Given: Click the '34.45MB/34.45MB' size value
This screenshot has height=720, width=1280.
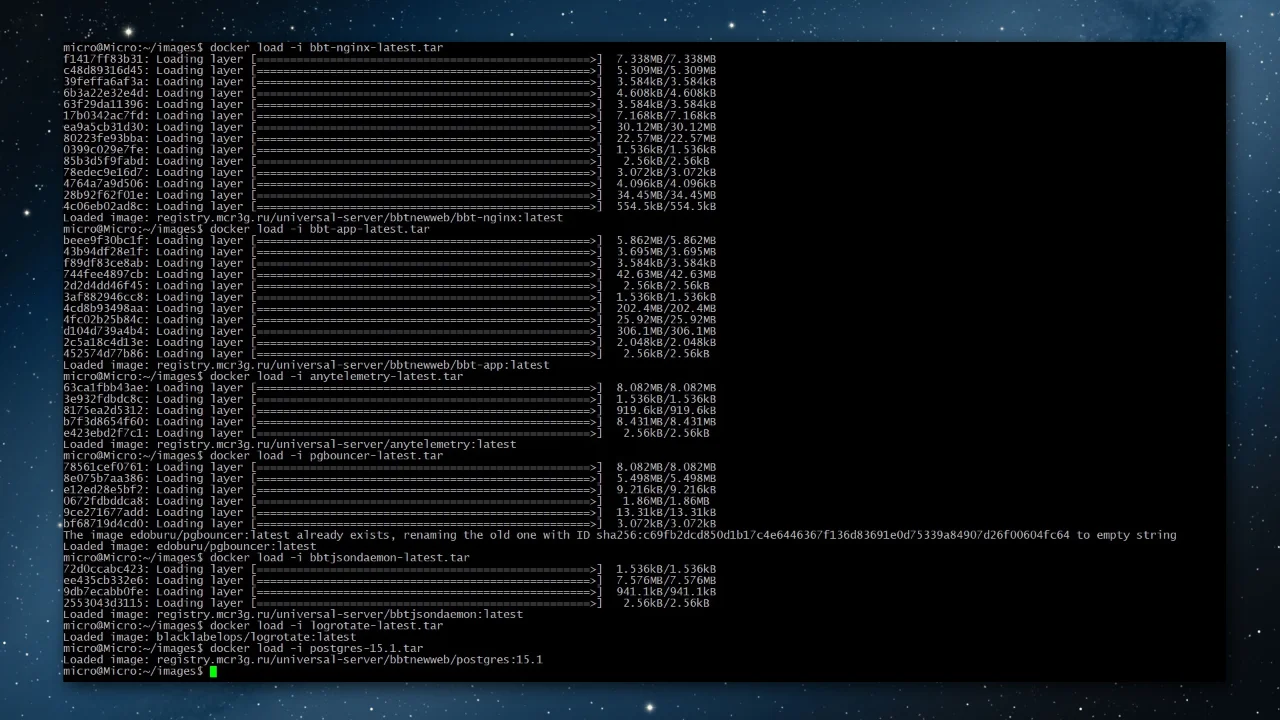Looking at the screenshot, I should click(666, 195).
